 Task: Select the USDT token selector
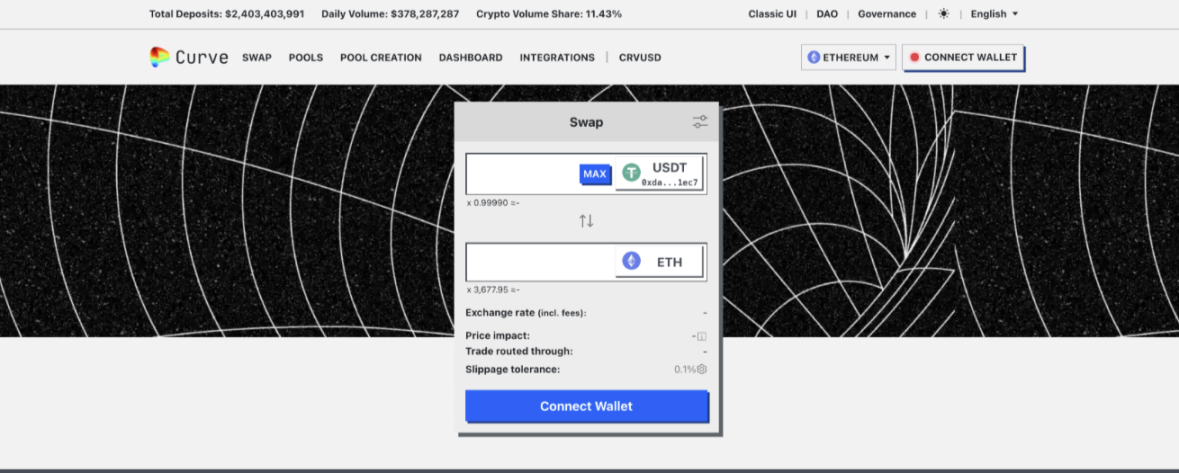660,173
